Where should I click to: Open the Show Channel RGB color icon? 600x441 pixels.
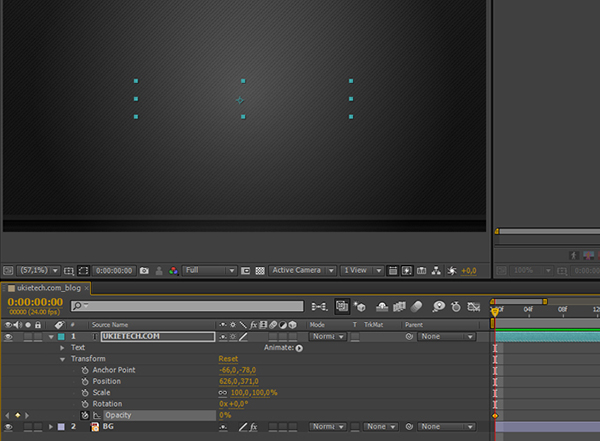(x=173, y=271)
